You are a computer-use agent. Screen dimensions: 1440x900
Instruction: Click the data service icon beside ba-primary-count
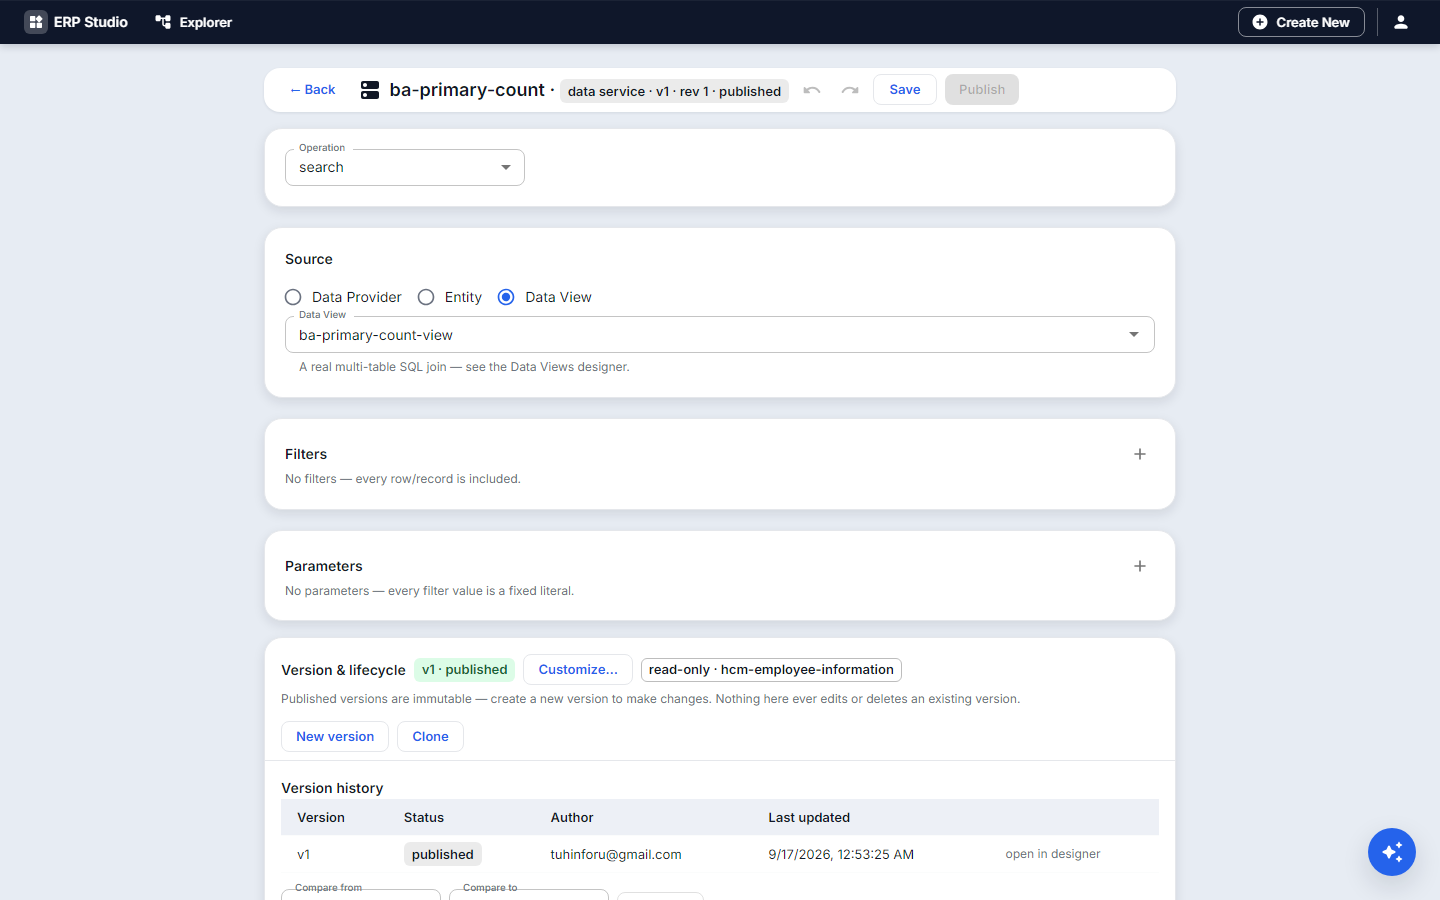[x=370, y=90]
